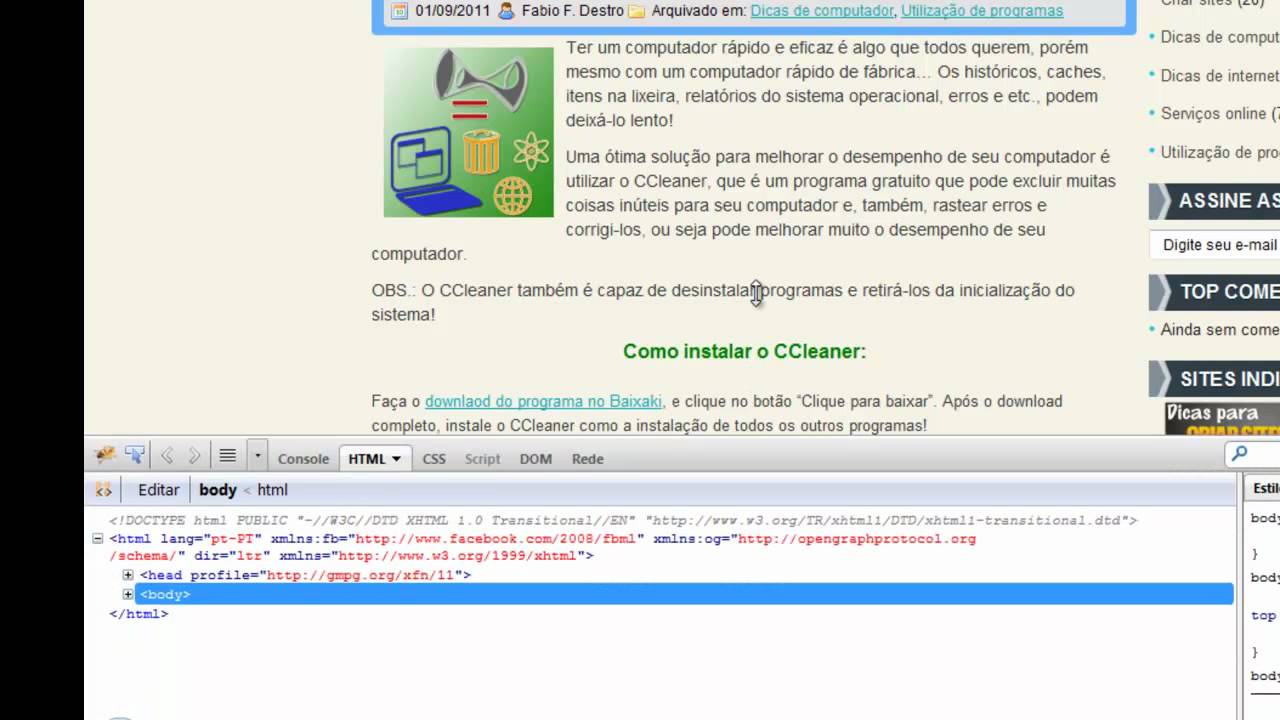The image size is (1280, 720).
Task: Open the Utilização de programas category link
Action: [x=982, y=11]
